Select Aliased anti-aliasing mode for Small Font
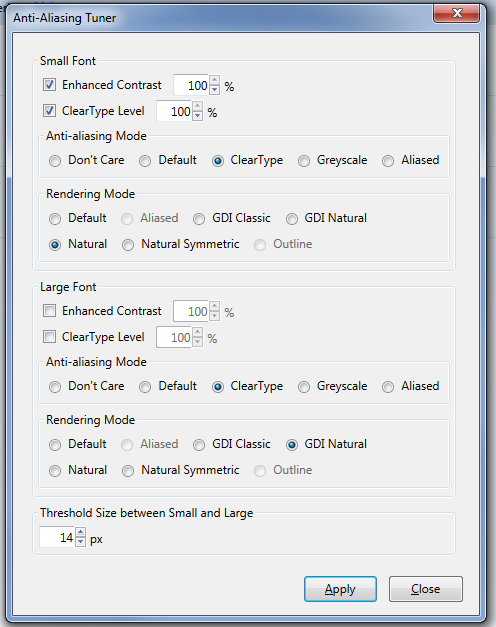The width and height of the screenshot is (496, 627). (x=388, y=161)
